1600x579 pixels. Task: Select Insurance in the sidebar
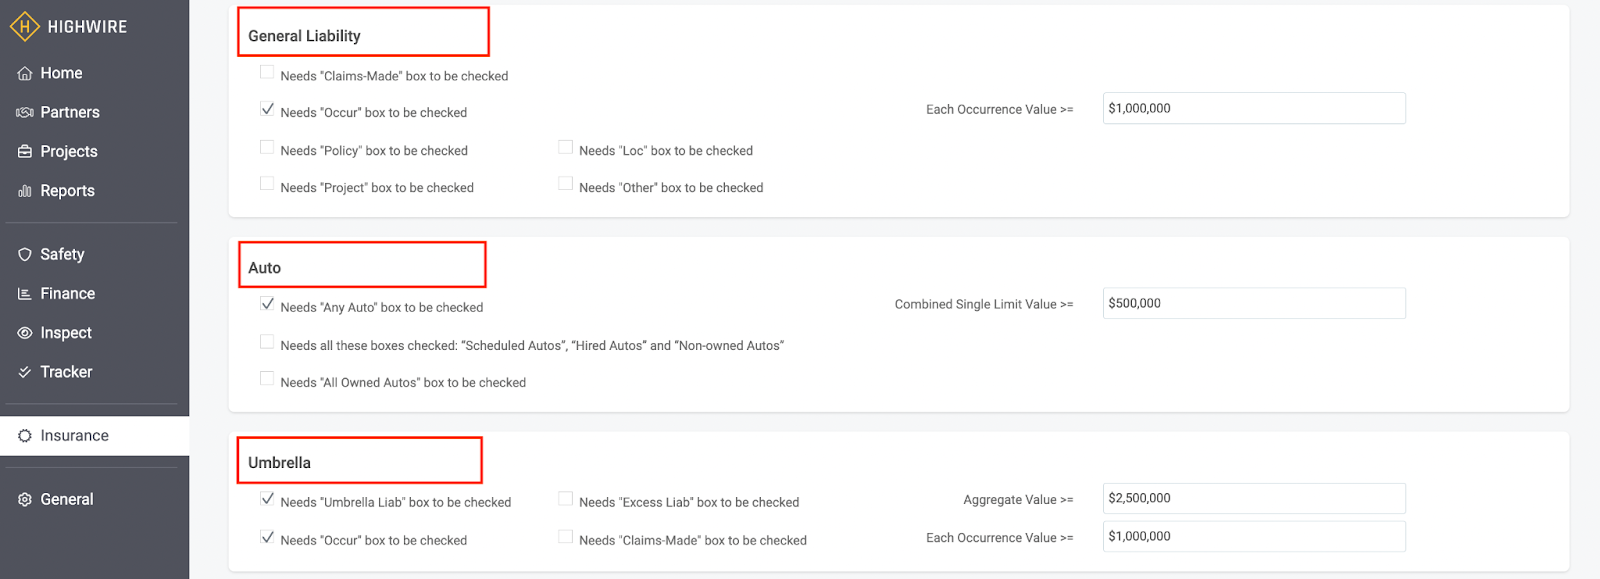point(95,436)
